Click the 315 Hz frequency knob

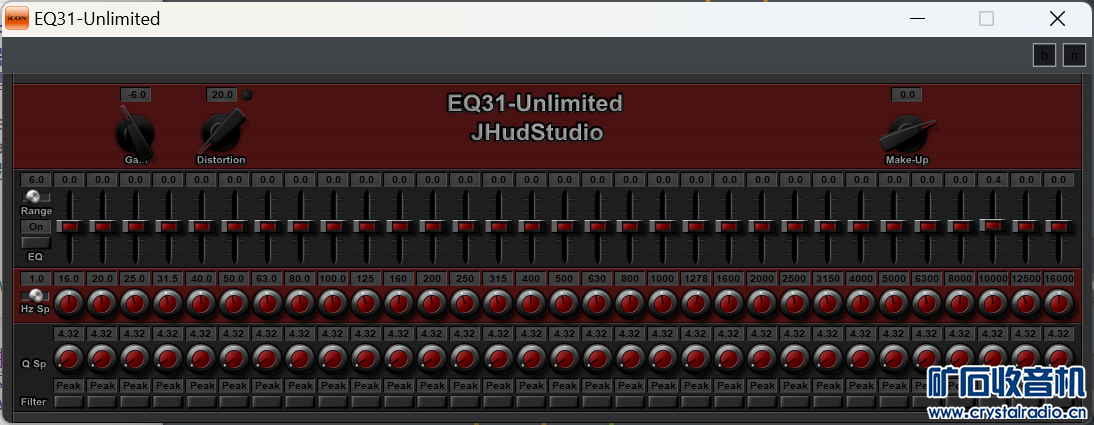[x=498, y=304]
